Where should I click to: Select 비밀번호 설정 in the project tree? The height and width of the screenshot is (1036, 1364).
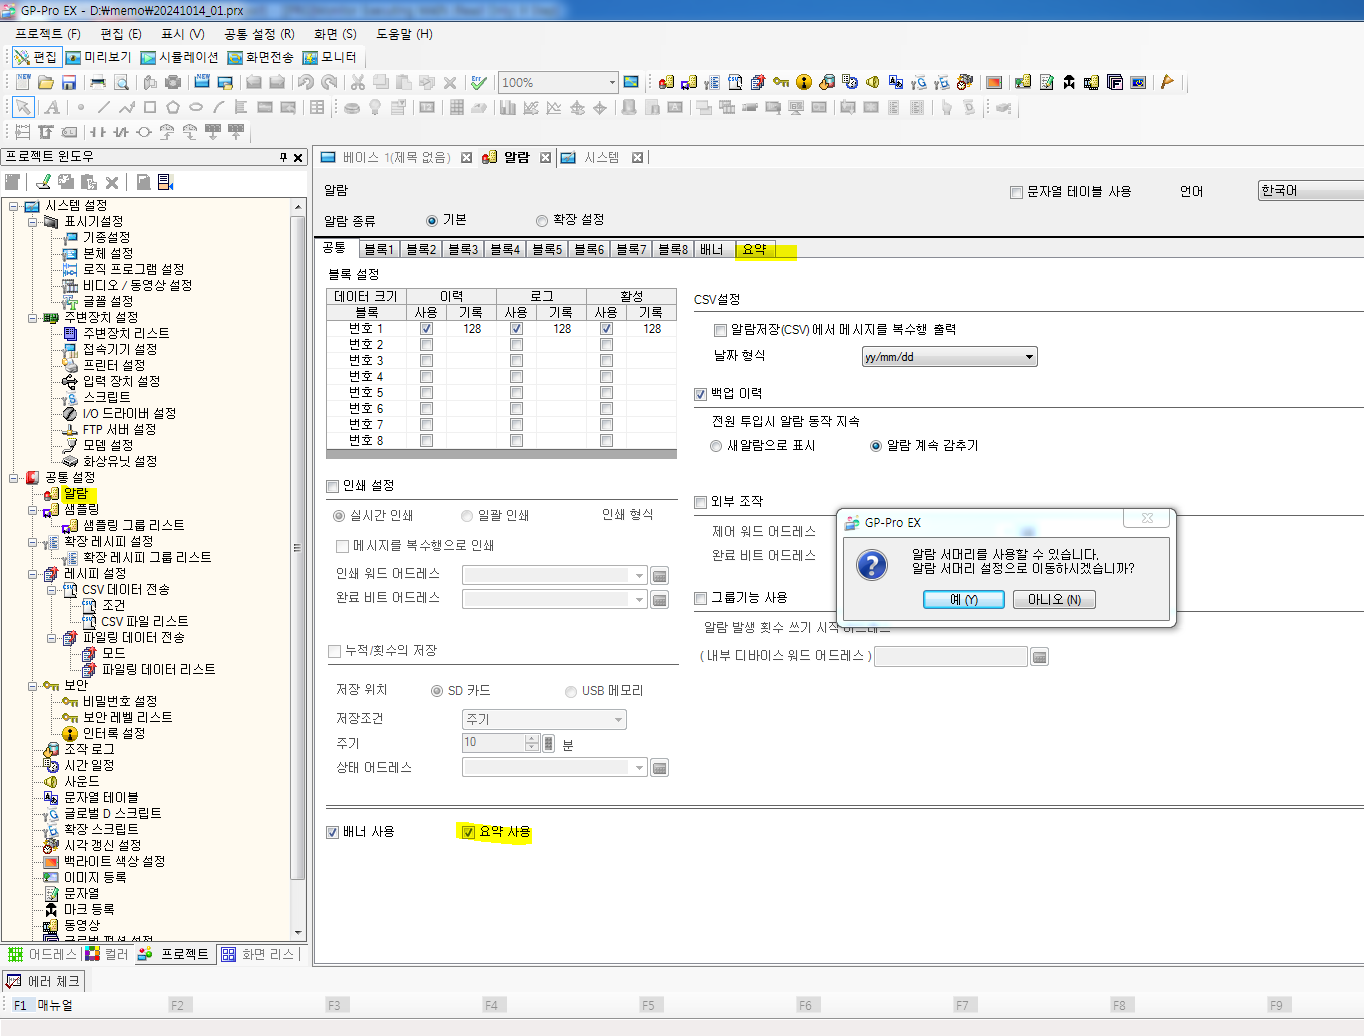[120, 702]
